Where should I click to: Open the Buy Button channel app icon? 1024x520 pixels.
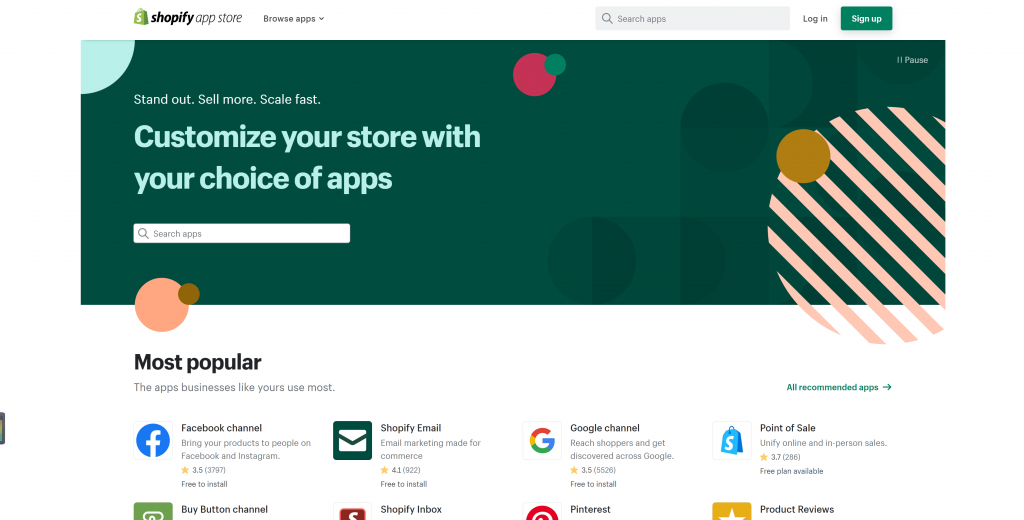click(153, 511)
